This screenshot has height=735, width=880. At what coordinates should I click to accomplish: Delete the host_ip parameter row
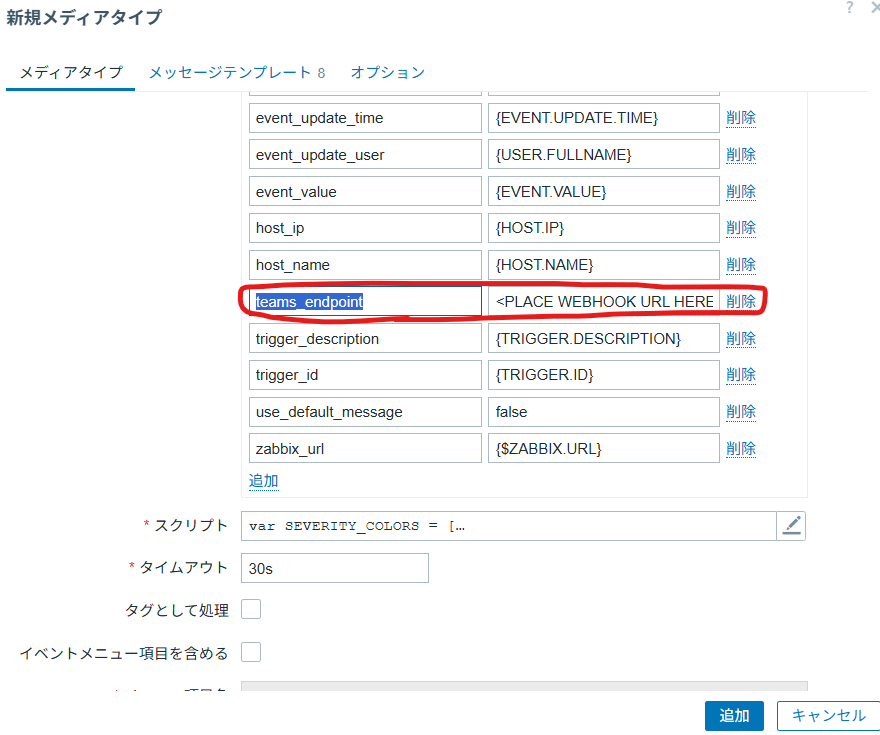740,228
